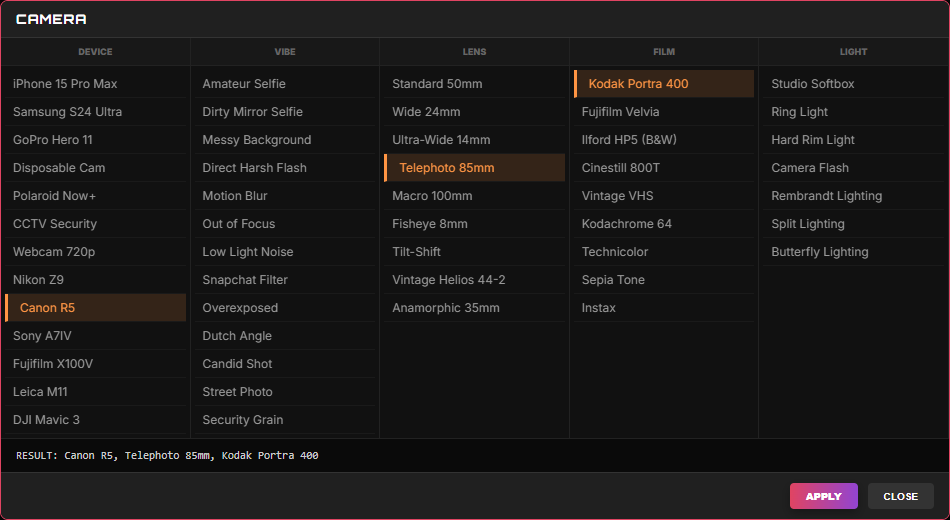The height and width of the screenshot is (520, 950).
Task: Choose Motion Blur vibe
Action: (x=285, y=196)
